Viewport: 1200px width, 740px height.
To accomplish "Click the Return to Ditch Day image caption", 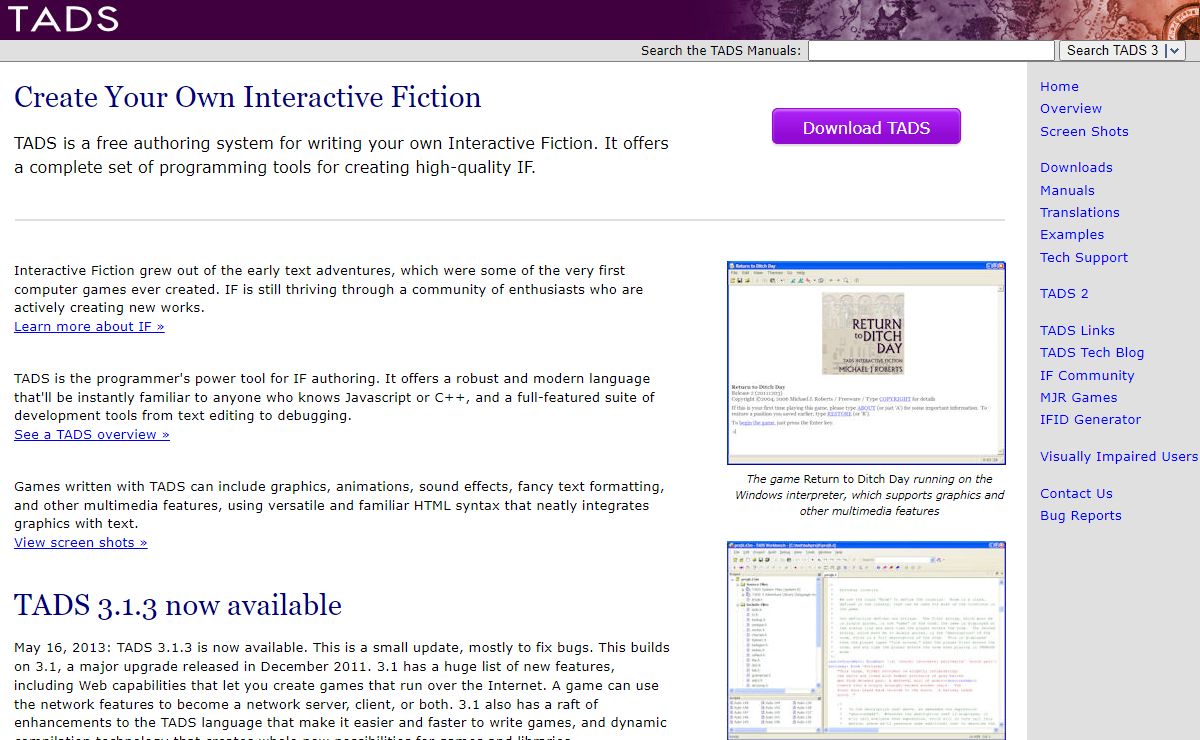I will click(x=869, y=495).
